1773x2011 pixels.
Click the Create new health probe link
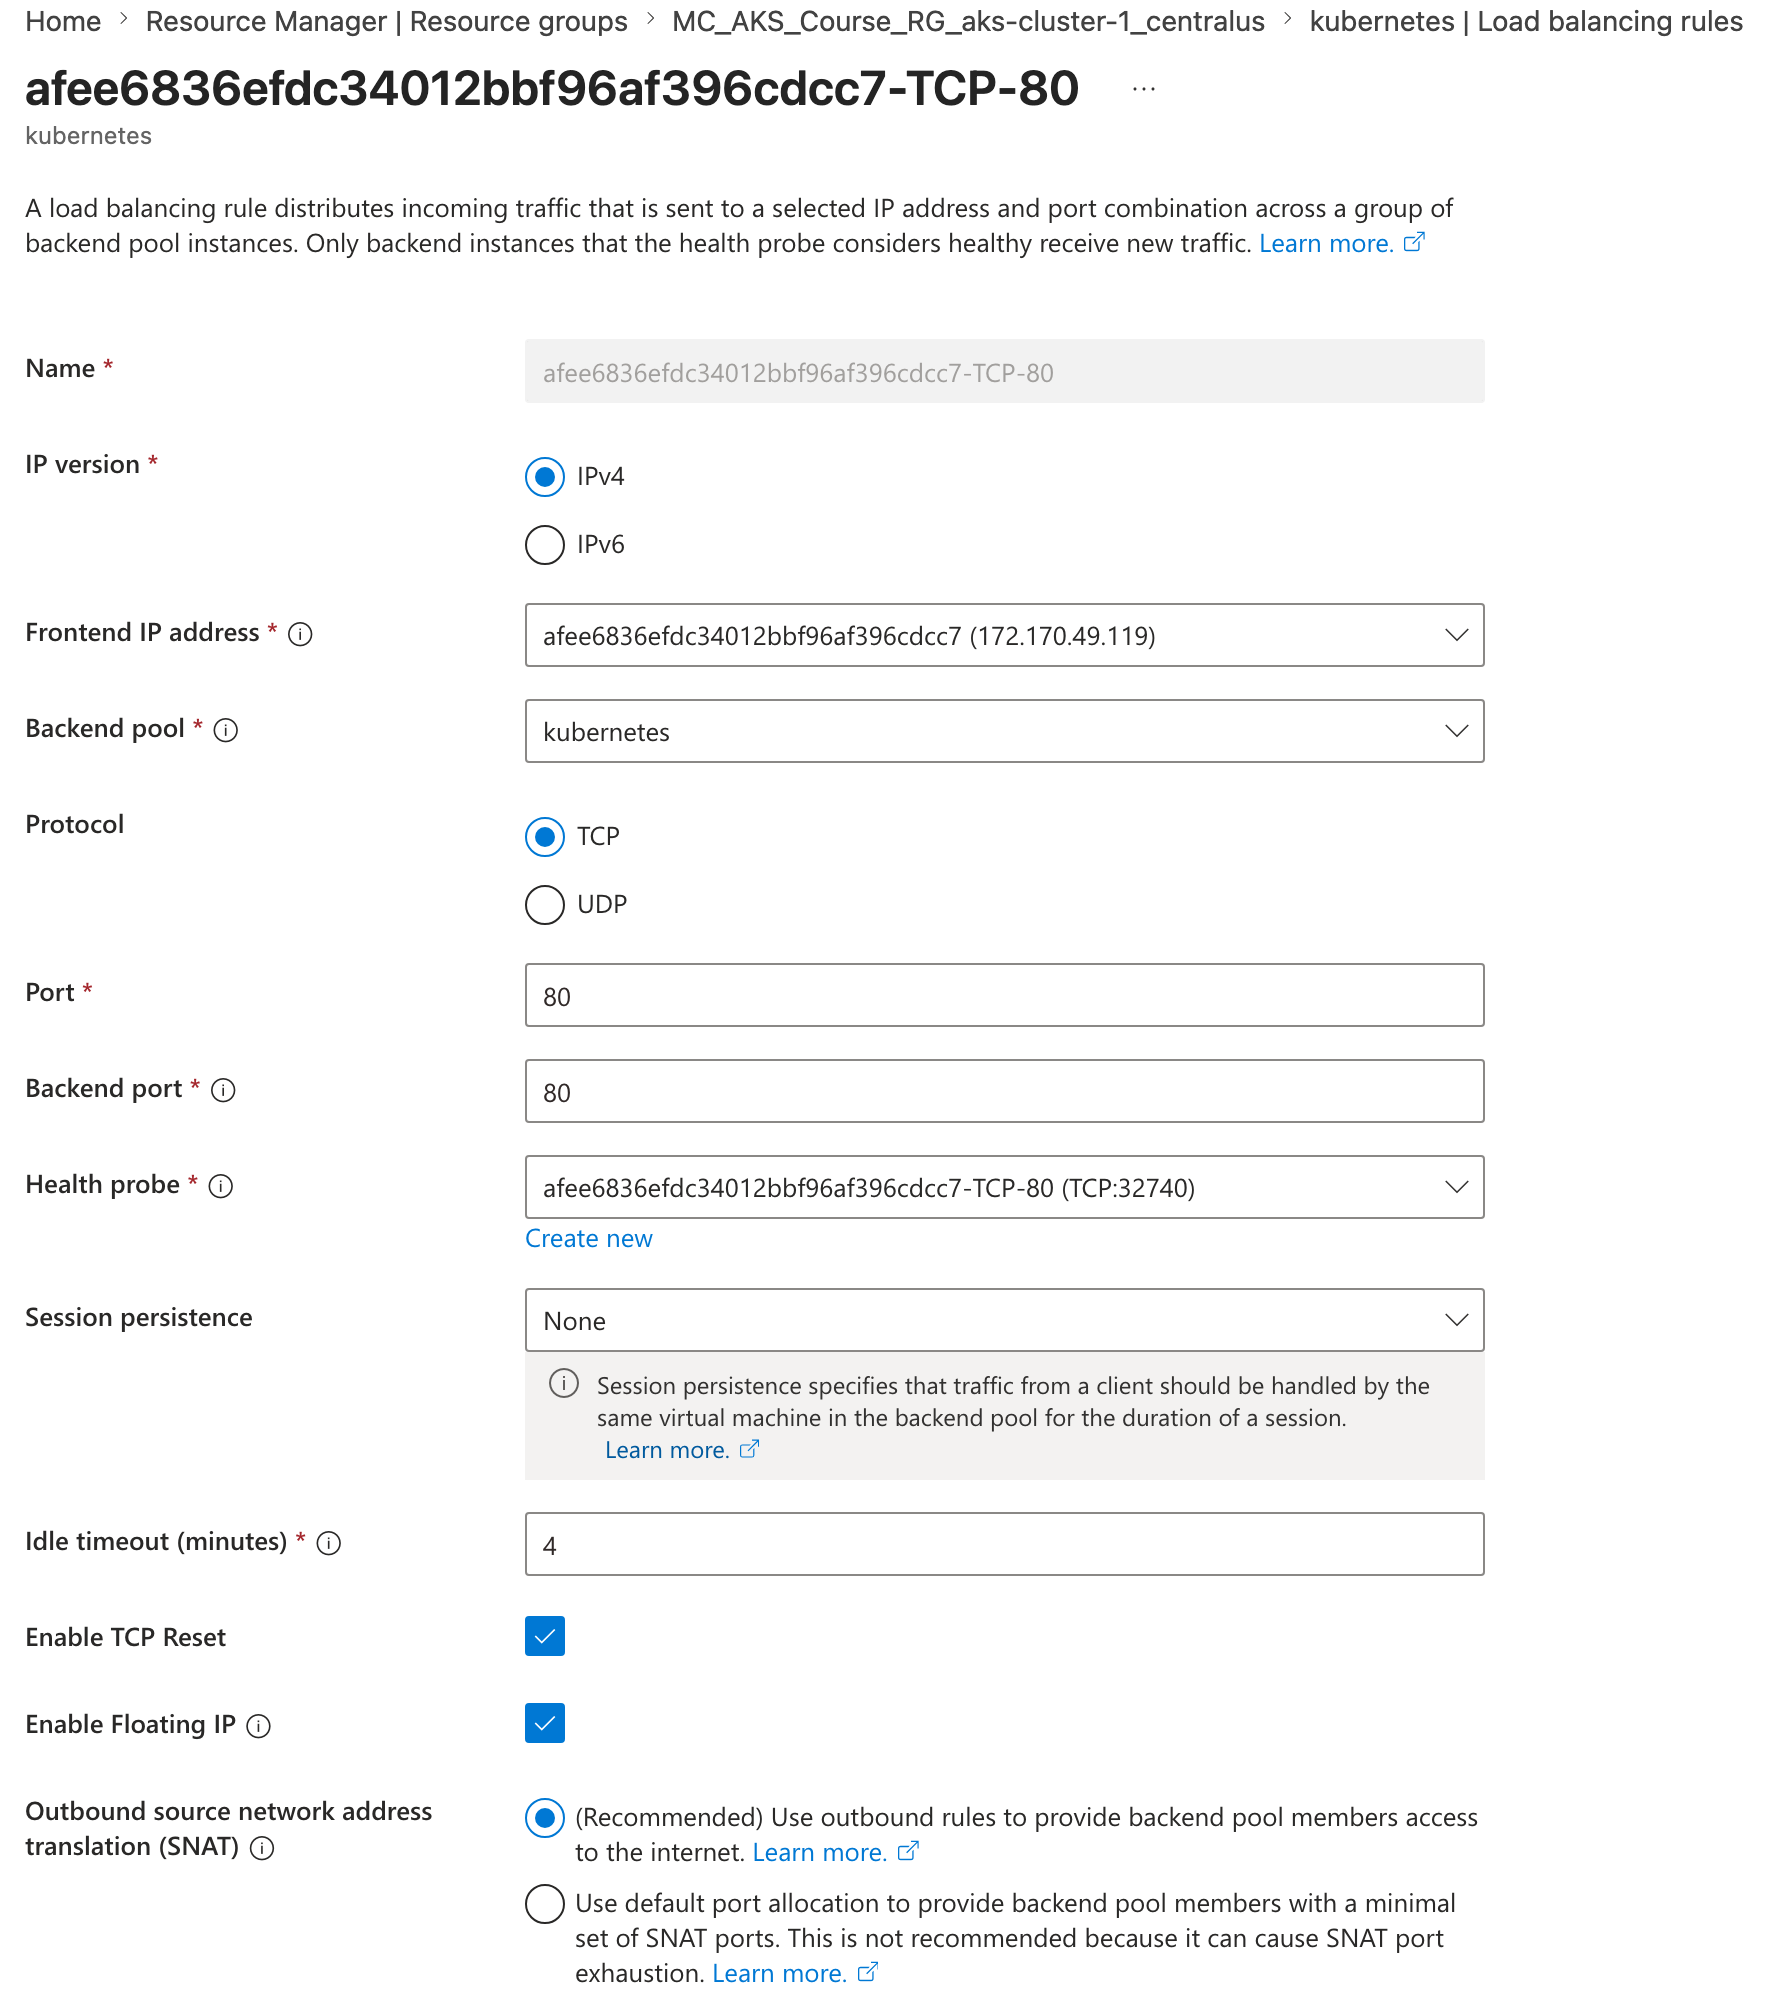pyautogui.click(x=589, y=1238)
